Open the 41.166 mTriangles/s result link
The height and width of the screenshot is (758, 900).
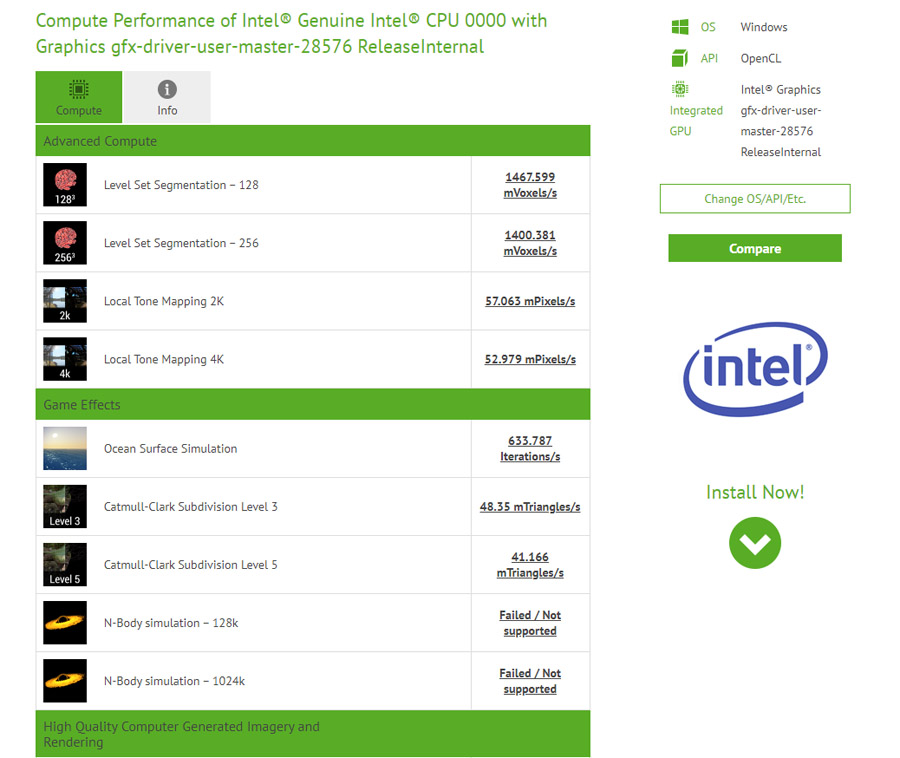[x=530, y=565]
